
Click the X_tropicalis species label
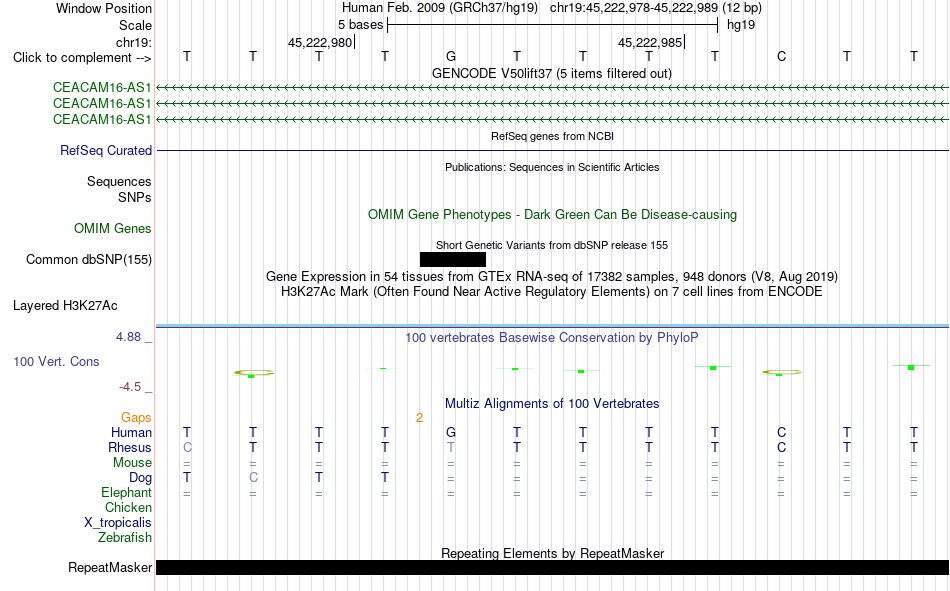[118, 523]
